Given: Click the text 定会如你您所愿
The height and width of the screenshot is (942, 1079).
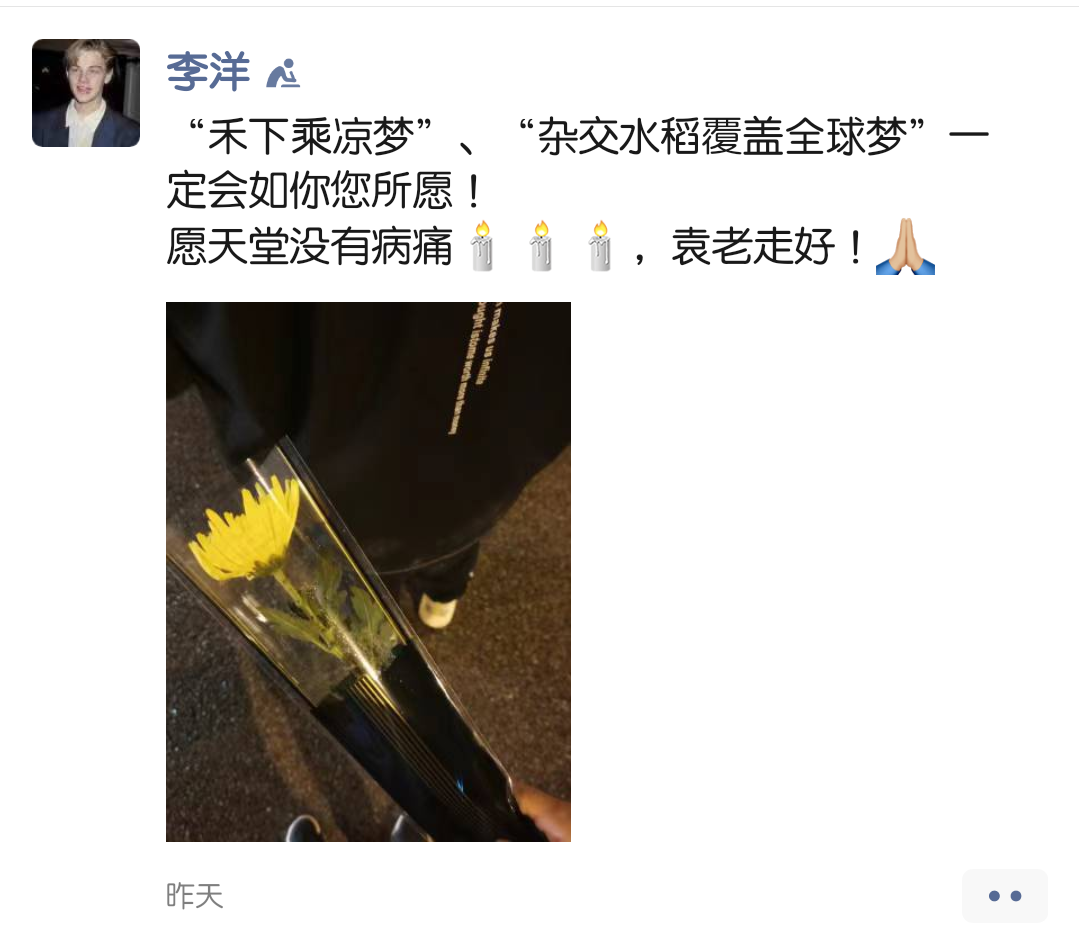Looking at the screenshot, I should pos(310,191).
